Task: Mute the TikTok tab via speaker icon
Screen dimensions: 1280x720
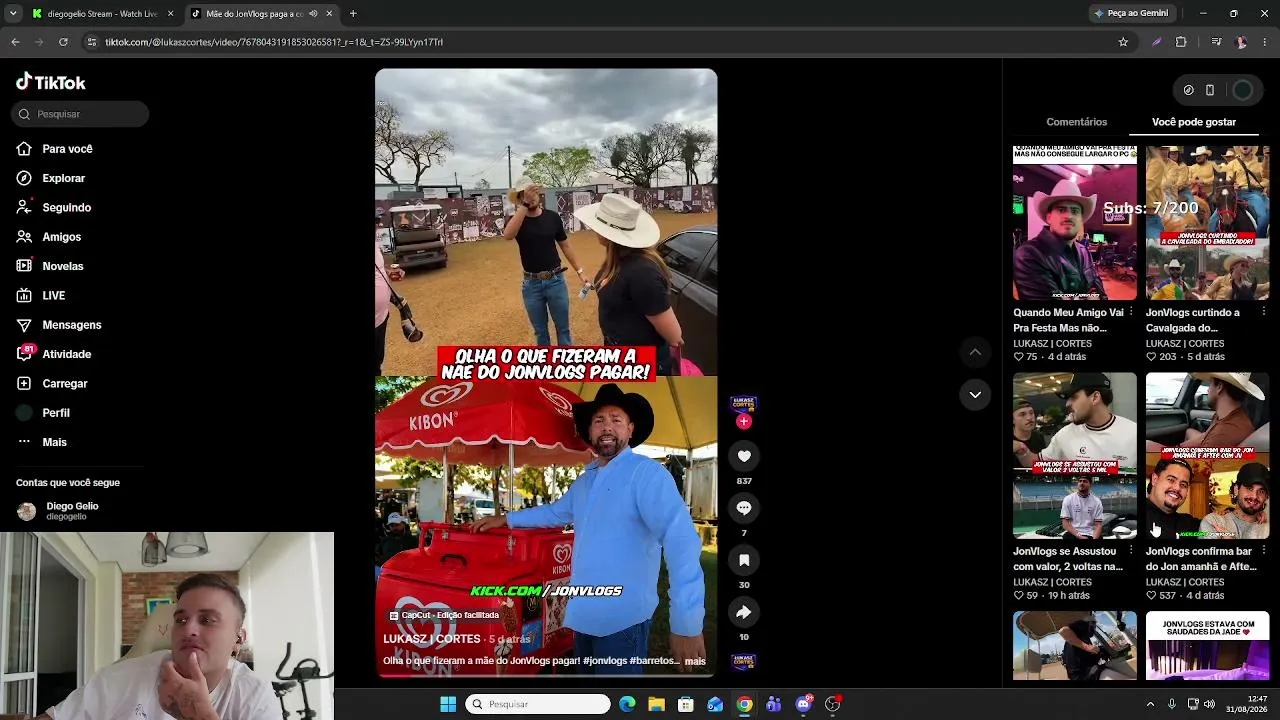Action: click(x=313, y=14)
